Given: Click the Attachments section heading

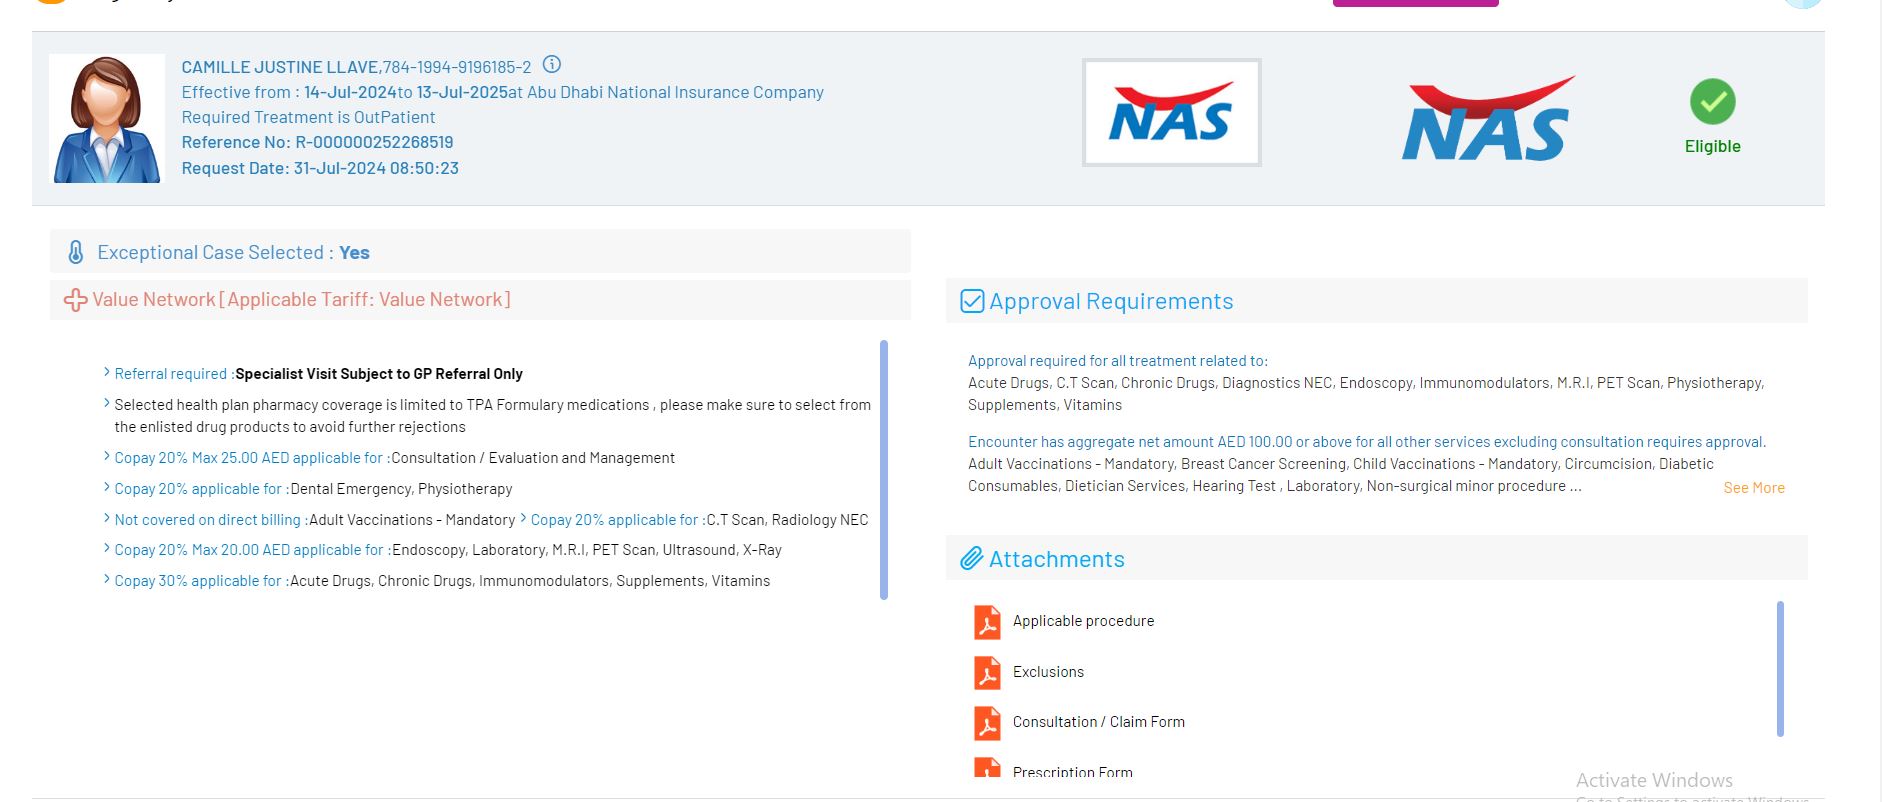Looking at the screenshot, I should [1057, 559].
